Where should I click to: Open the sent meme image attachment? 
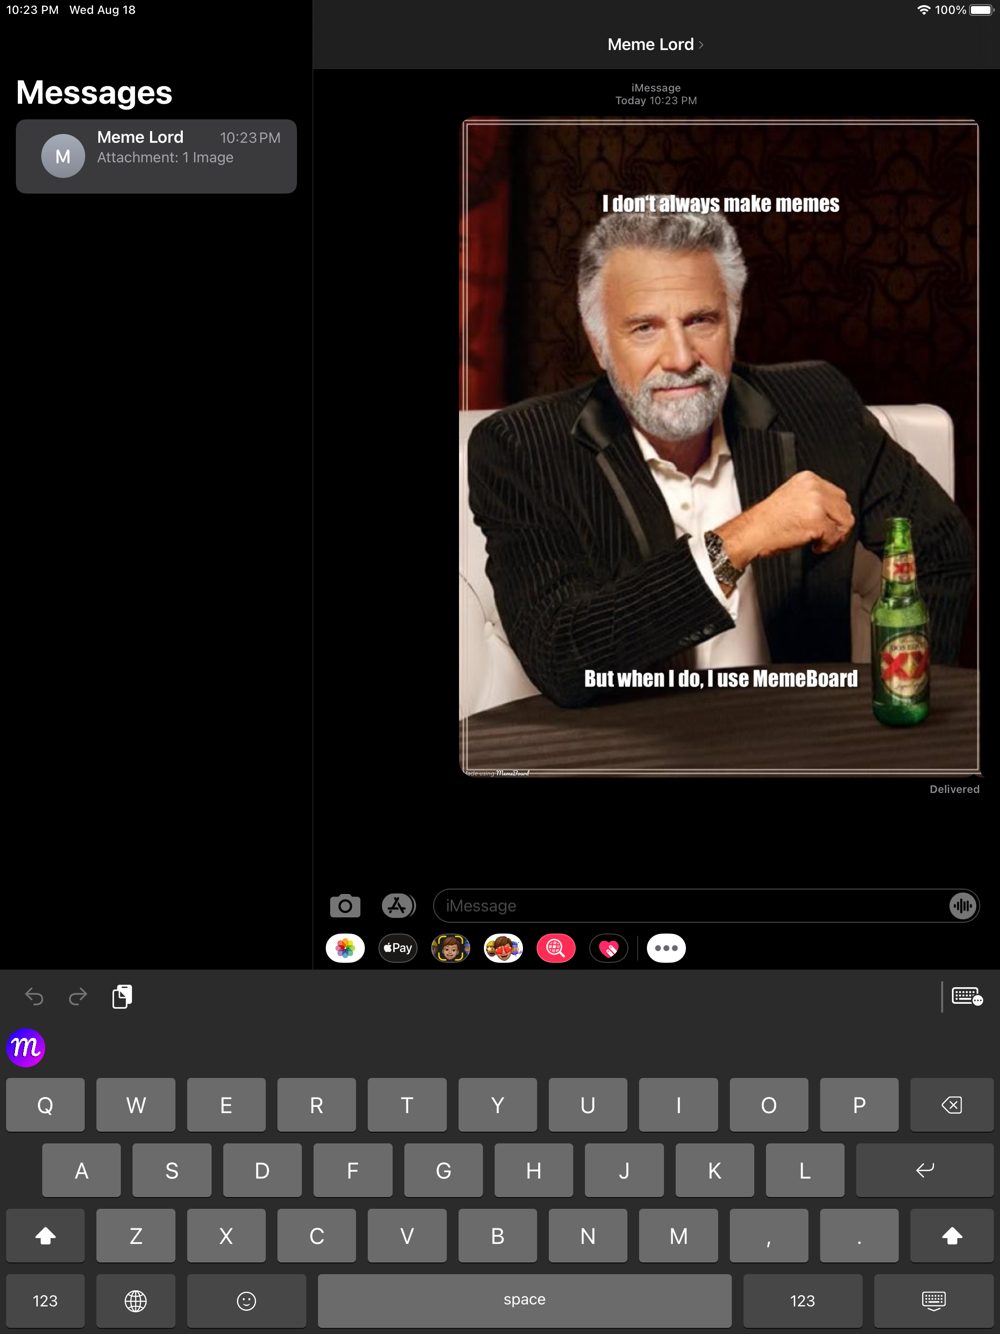coord(720,447)
